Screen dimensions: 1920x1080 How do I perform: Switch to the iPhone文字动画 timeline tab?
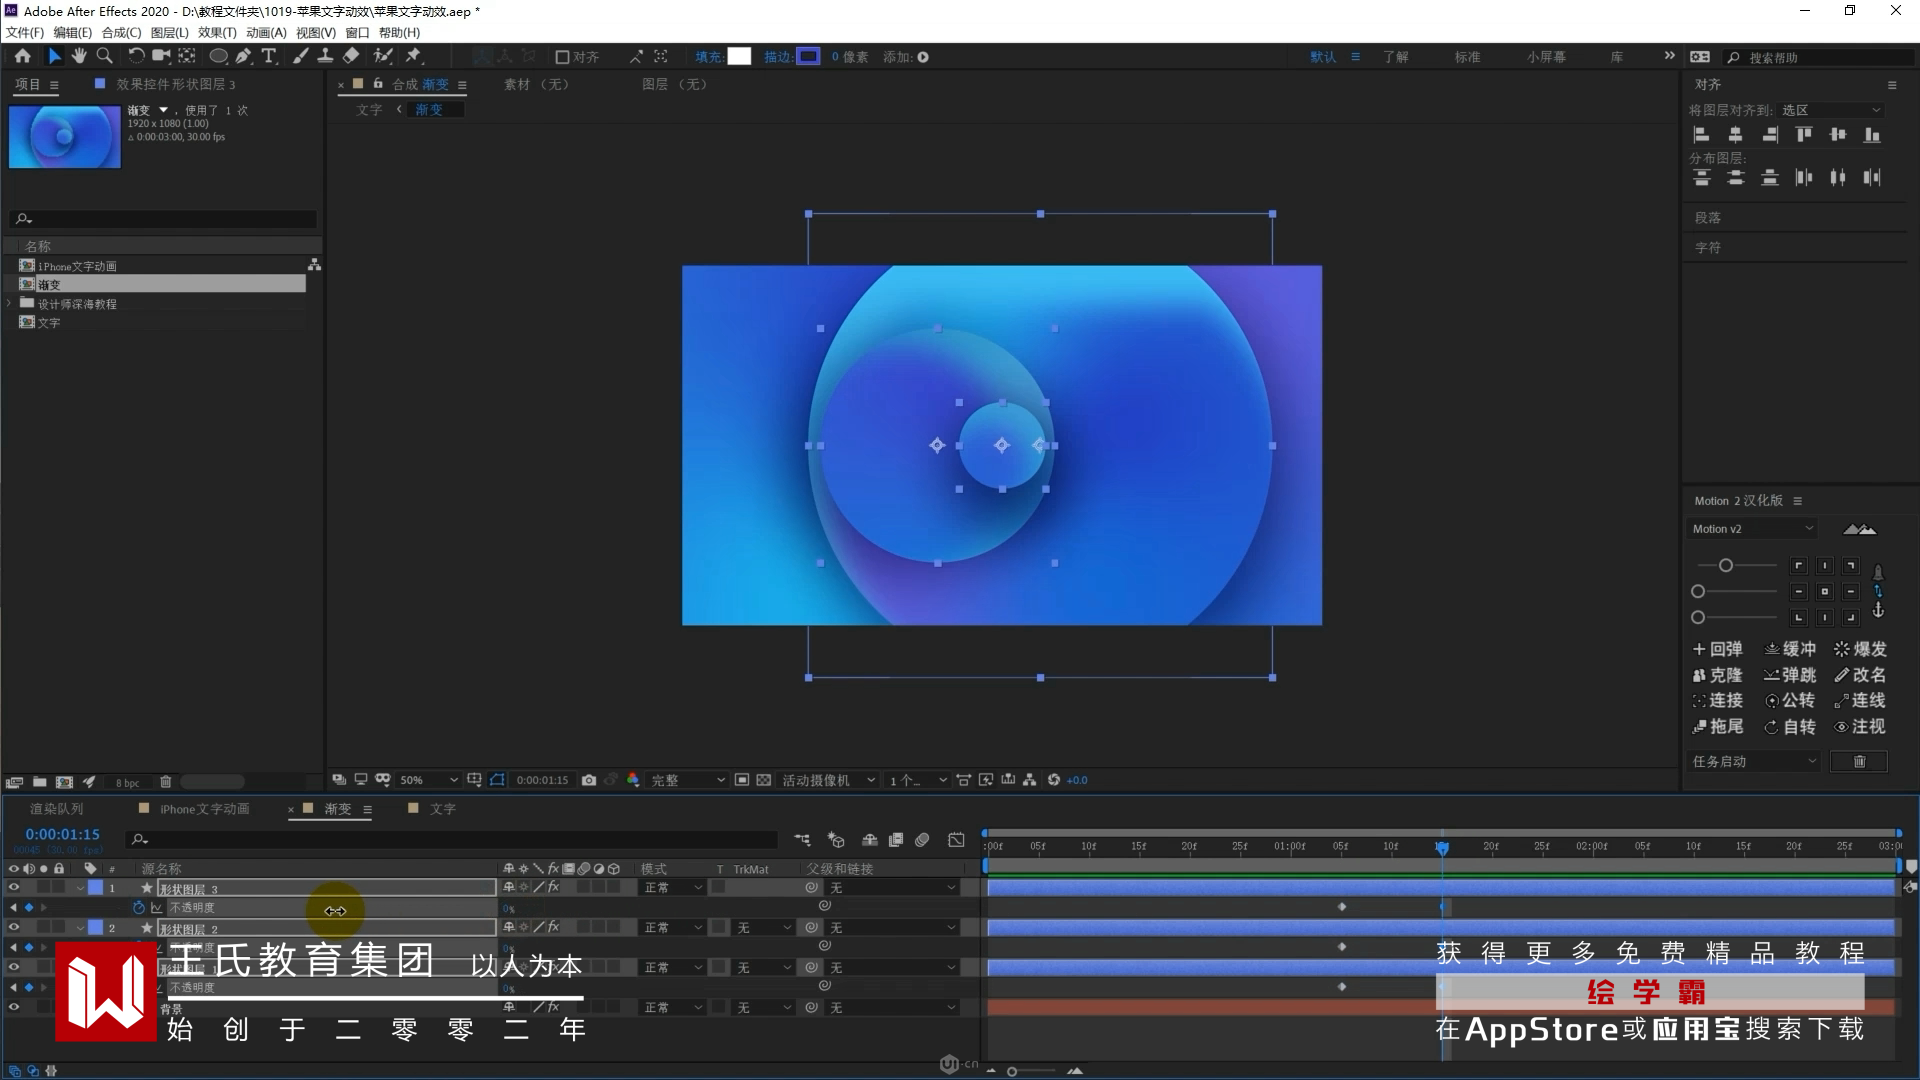point(204,809)
